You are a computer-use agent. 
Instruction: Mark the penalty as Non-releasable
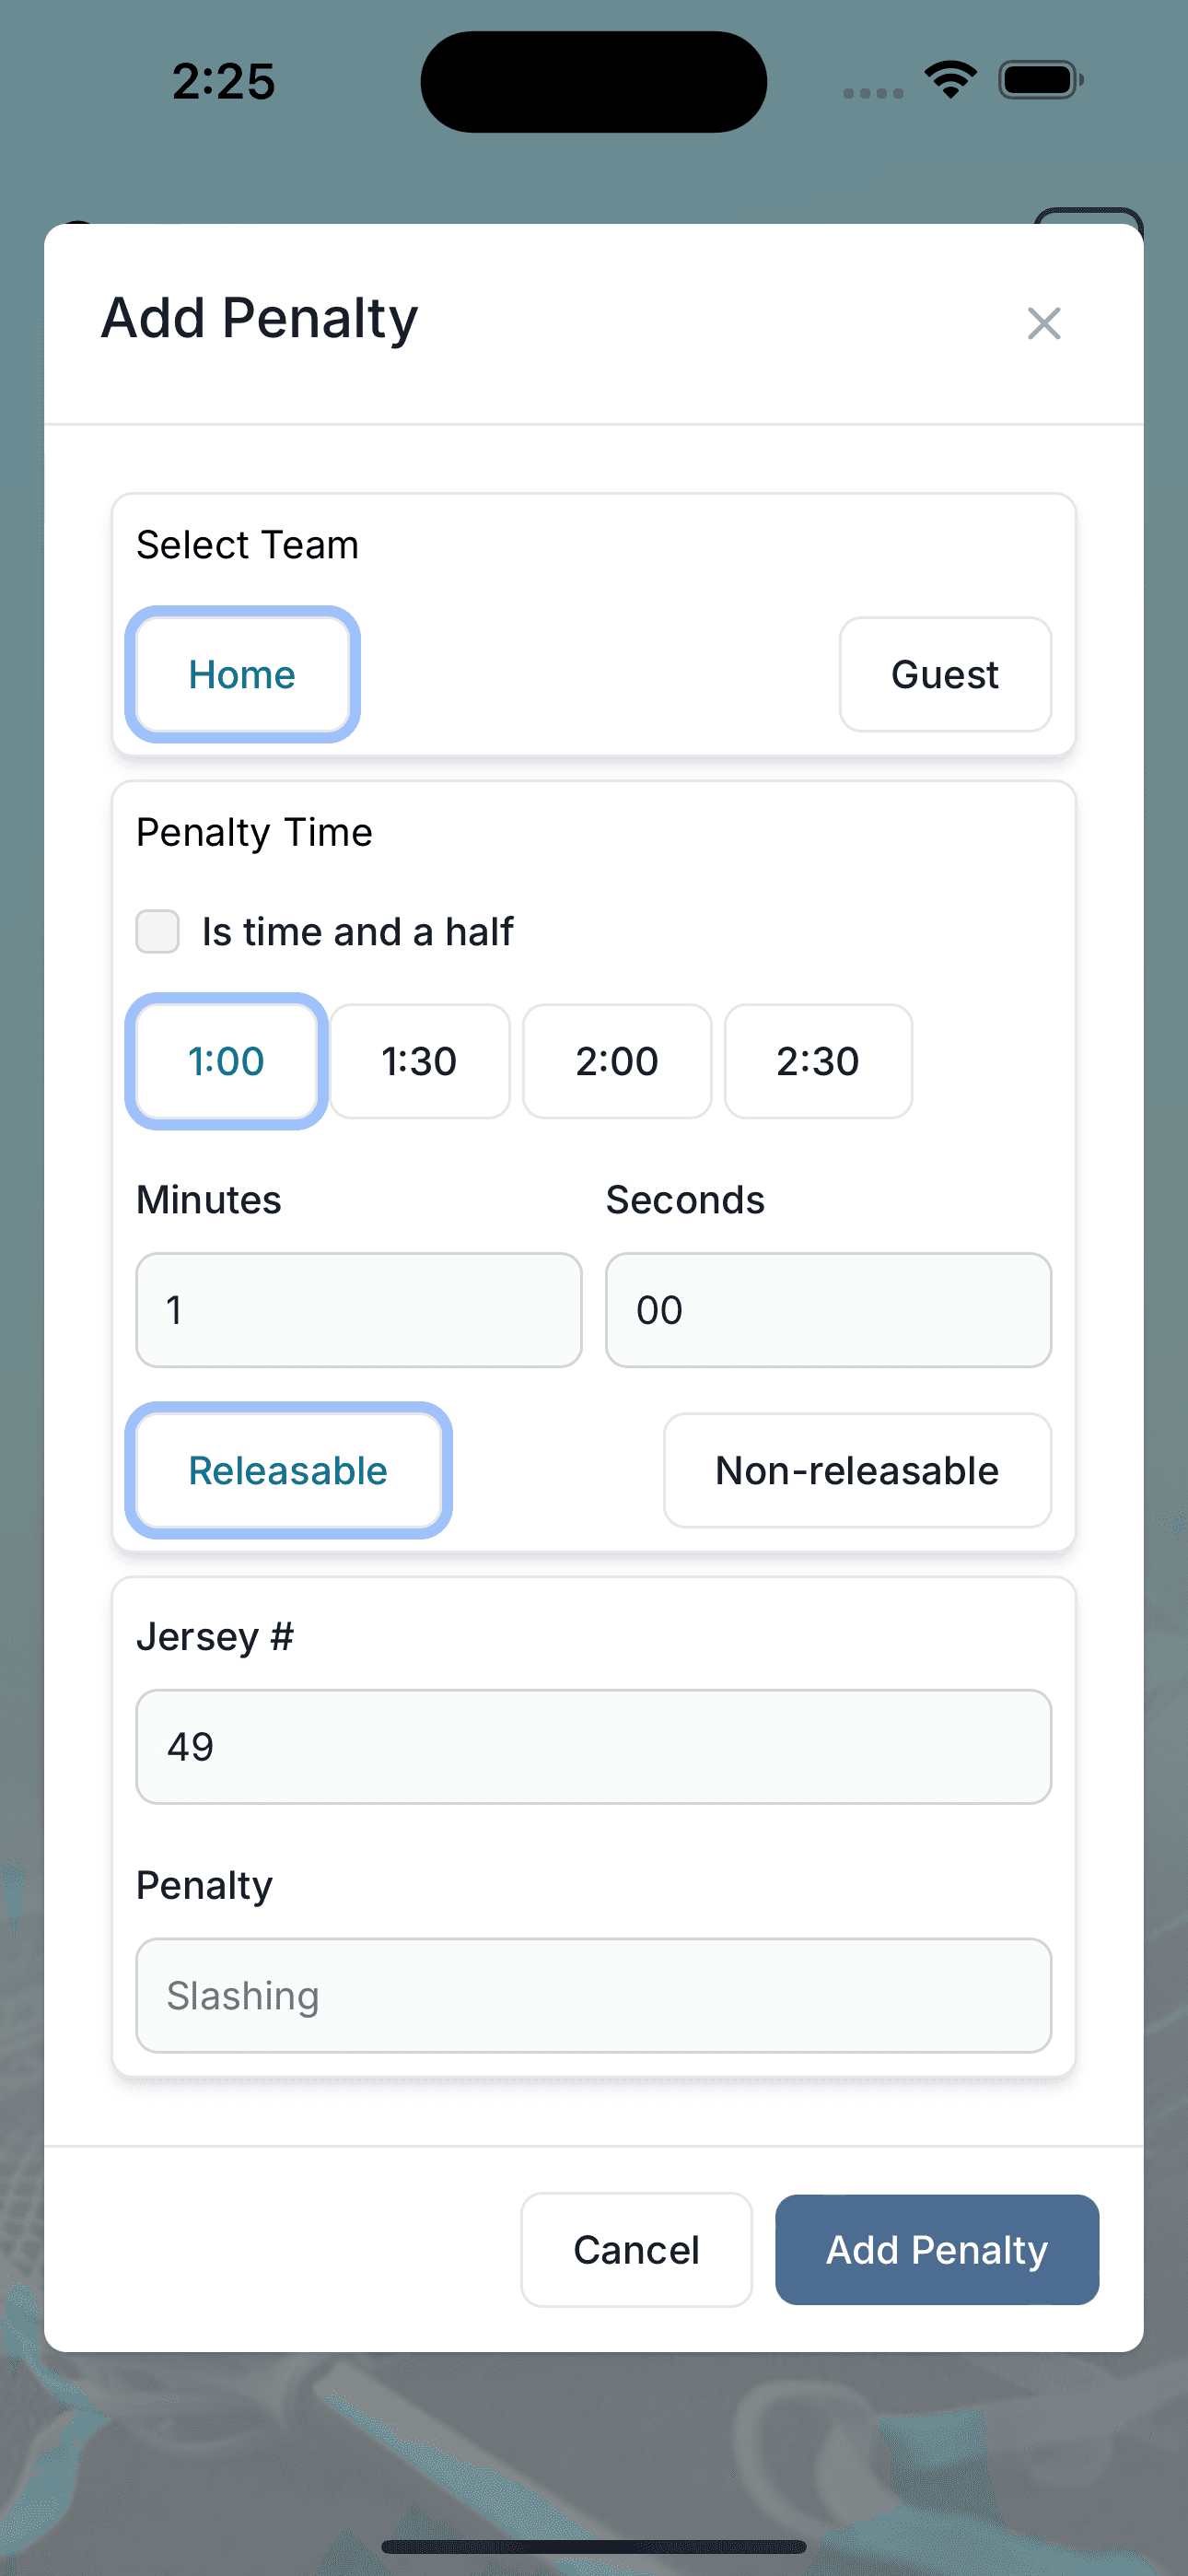click(856, 1470)
